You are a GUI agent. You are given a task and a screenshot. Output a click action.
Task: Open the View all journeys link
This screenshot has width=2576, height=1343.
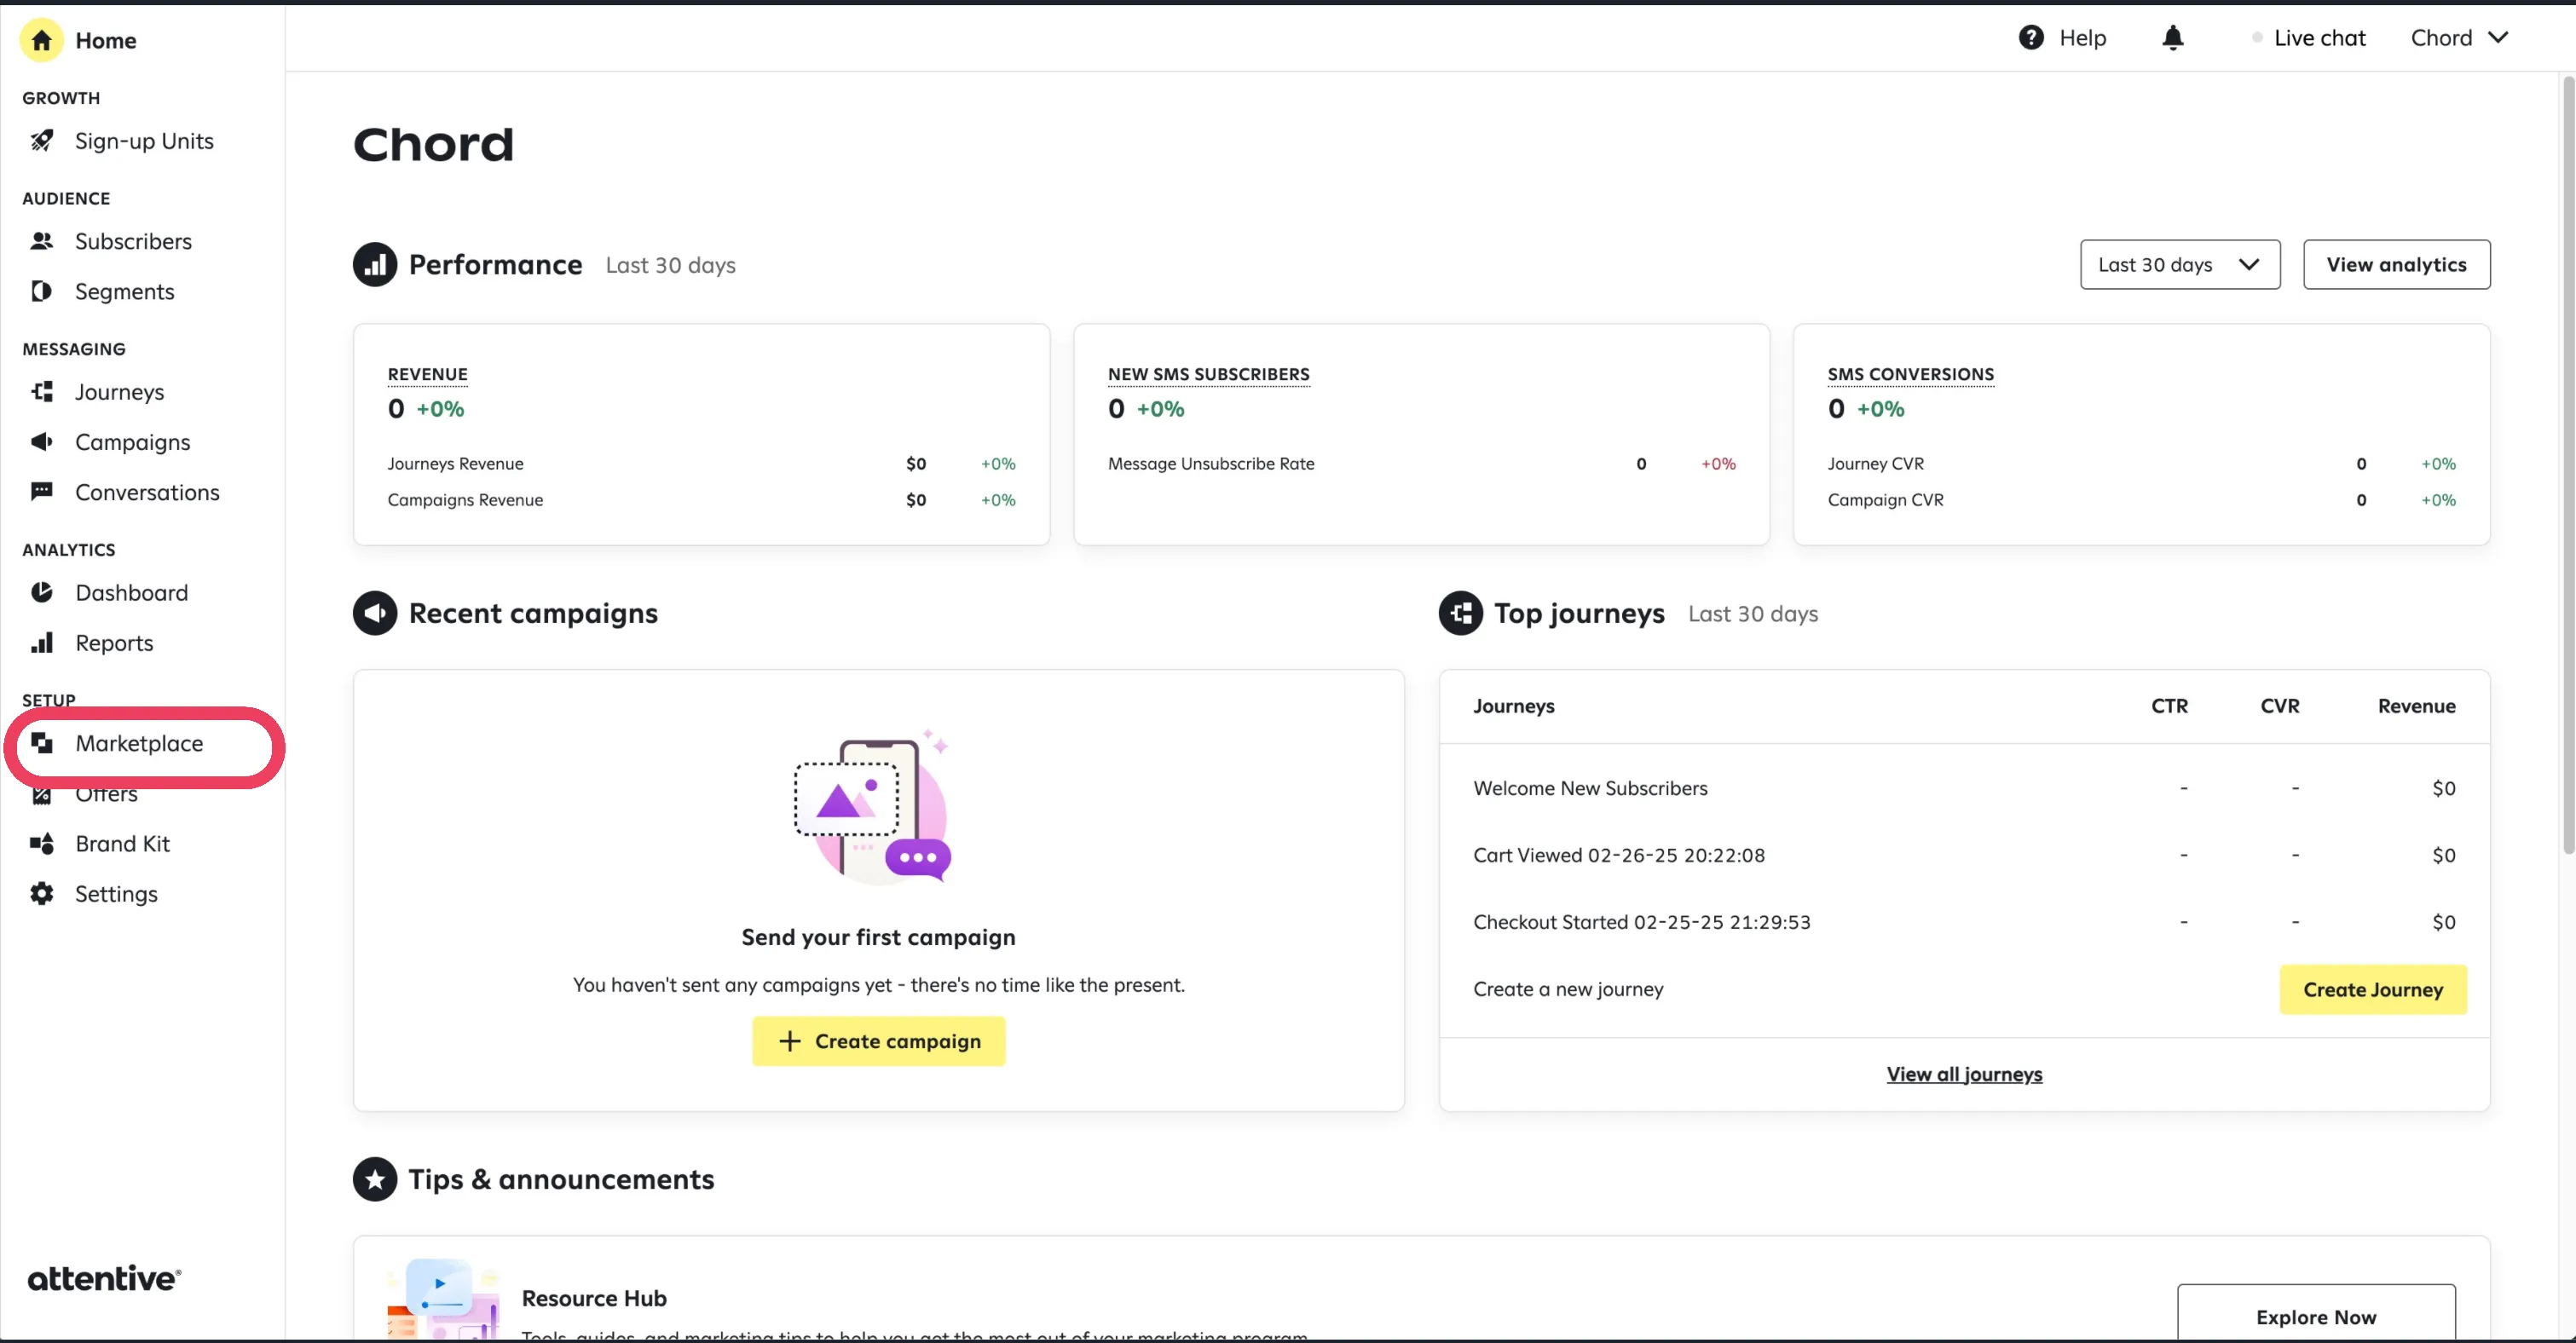1964,1074
